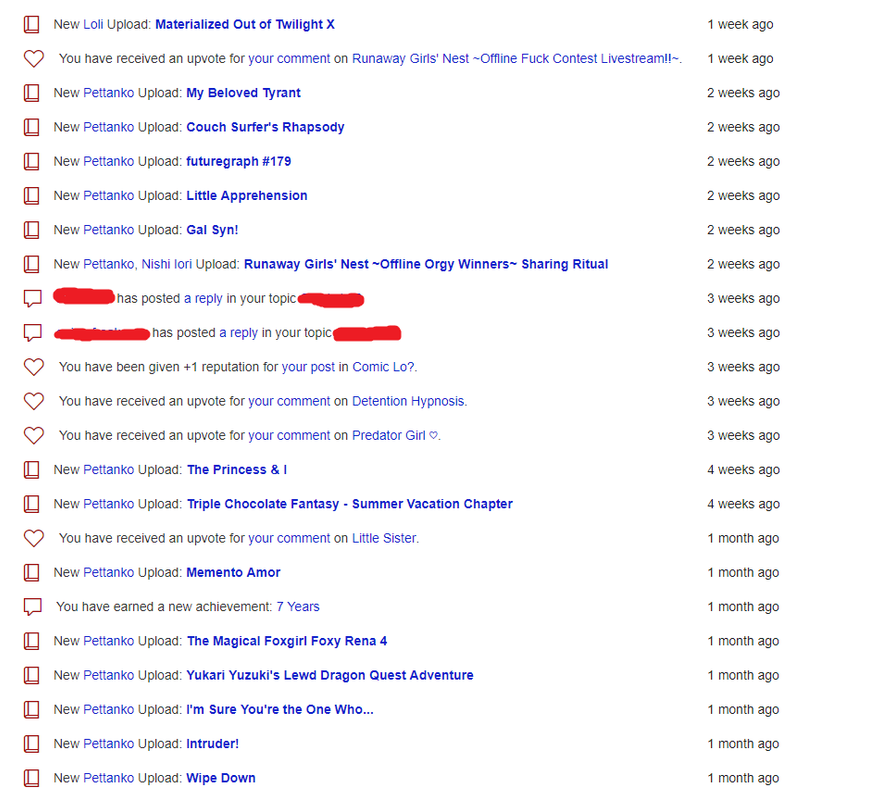Click the book icon beside My Beloved Tyrant

click(x=32, y=93)
